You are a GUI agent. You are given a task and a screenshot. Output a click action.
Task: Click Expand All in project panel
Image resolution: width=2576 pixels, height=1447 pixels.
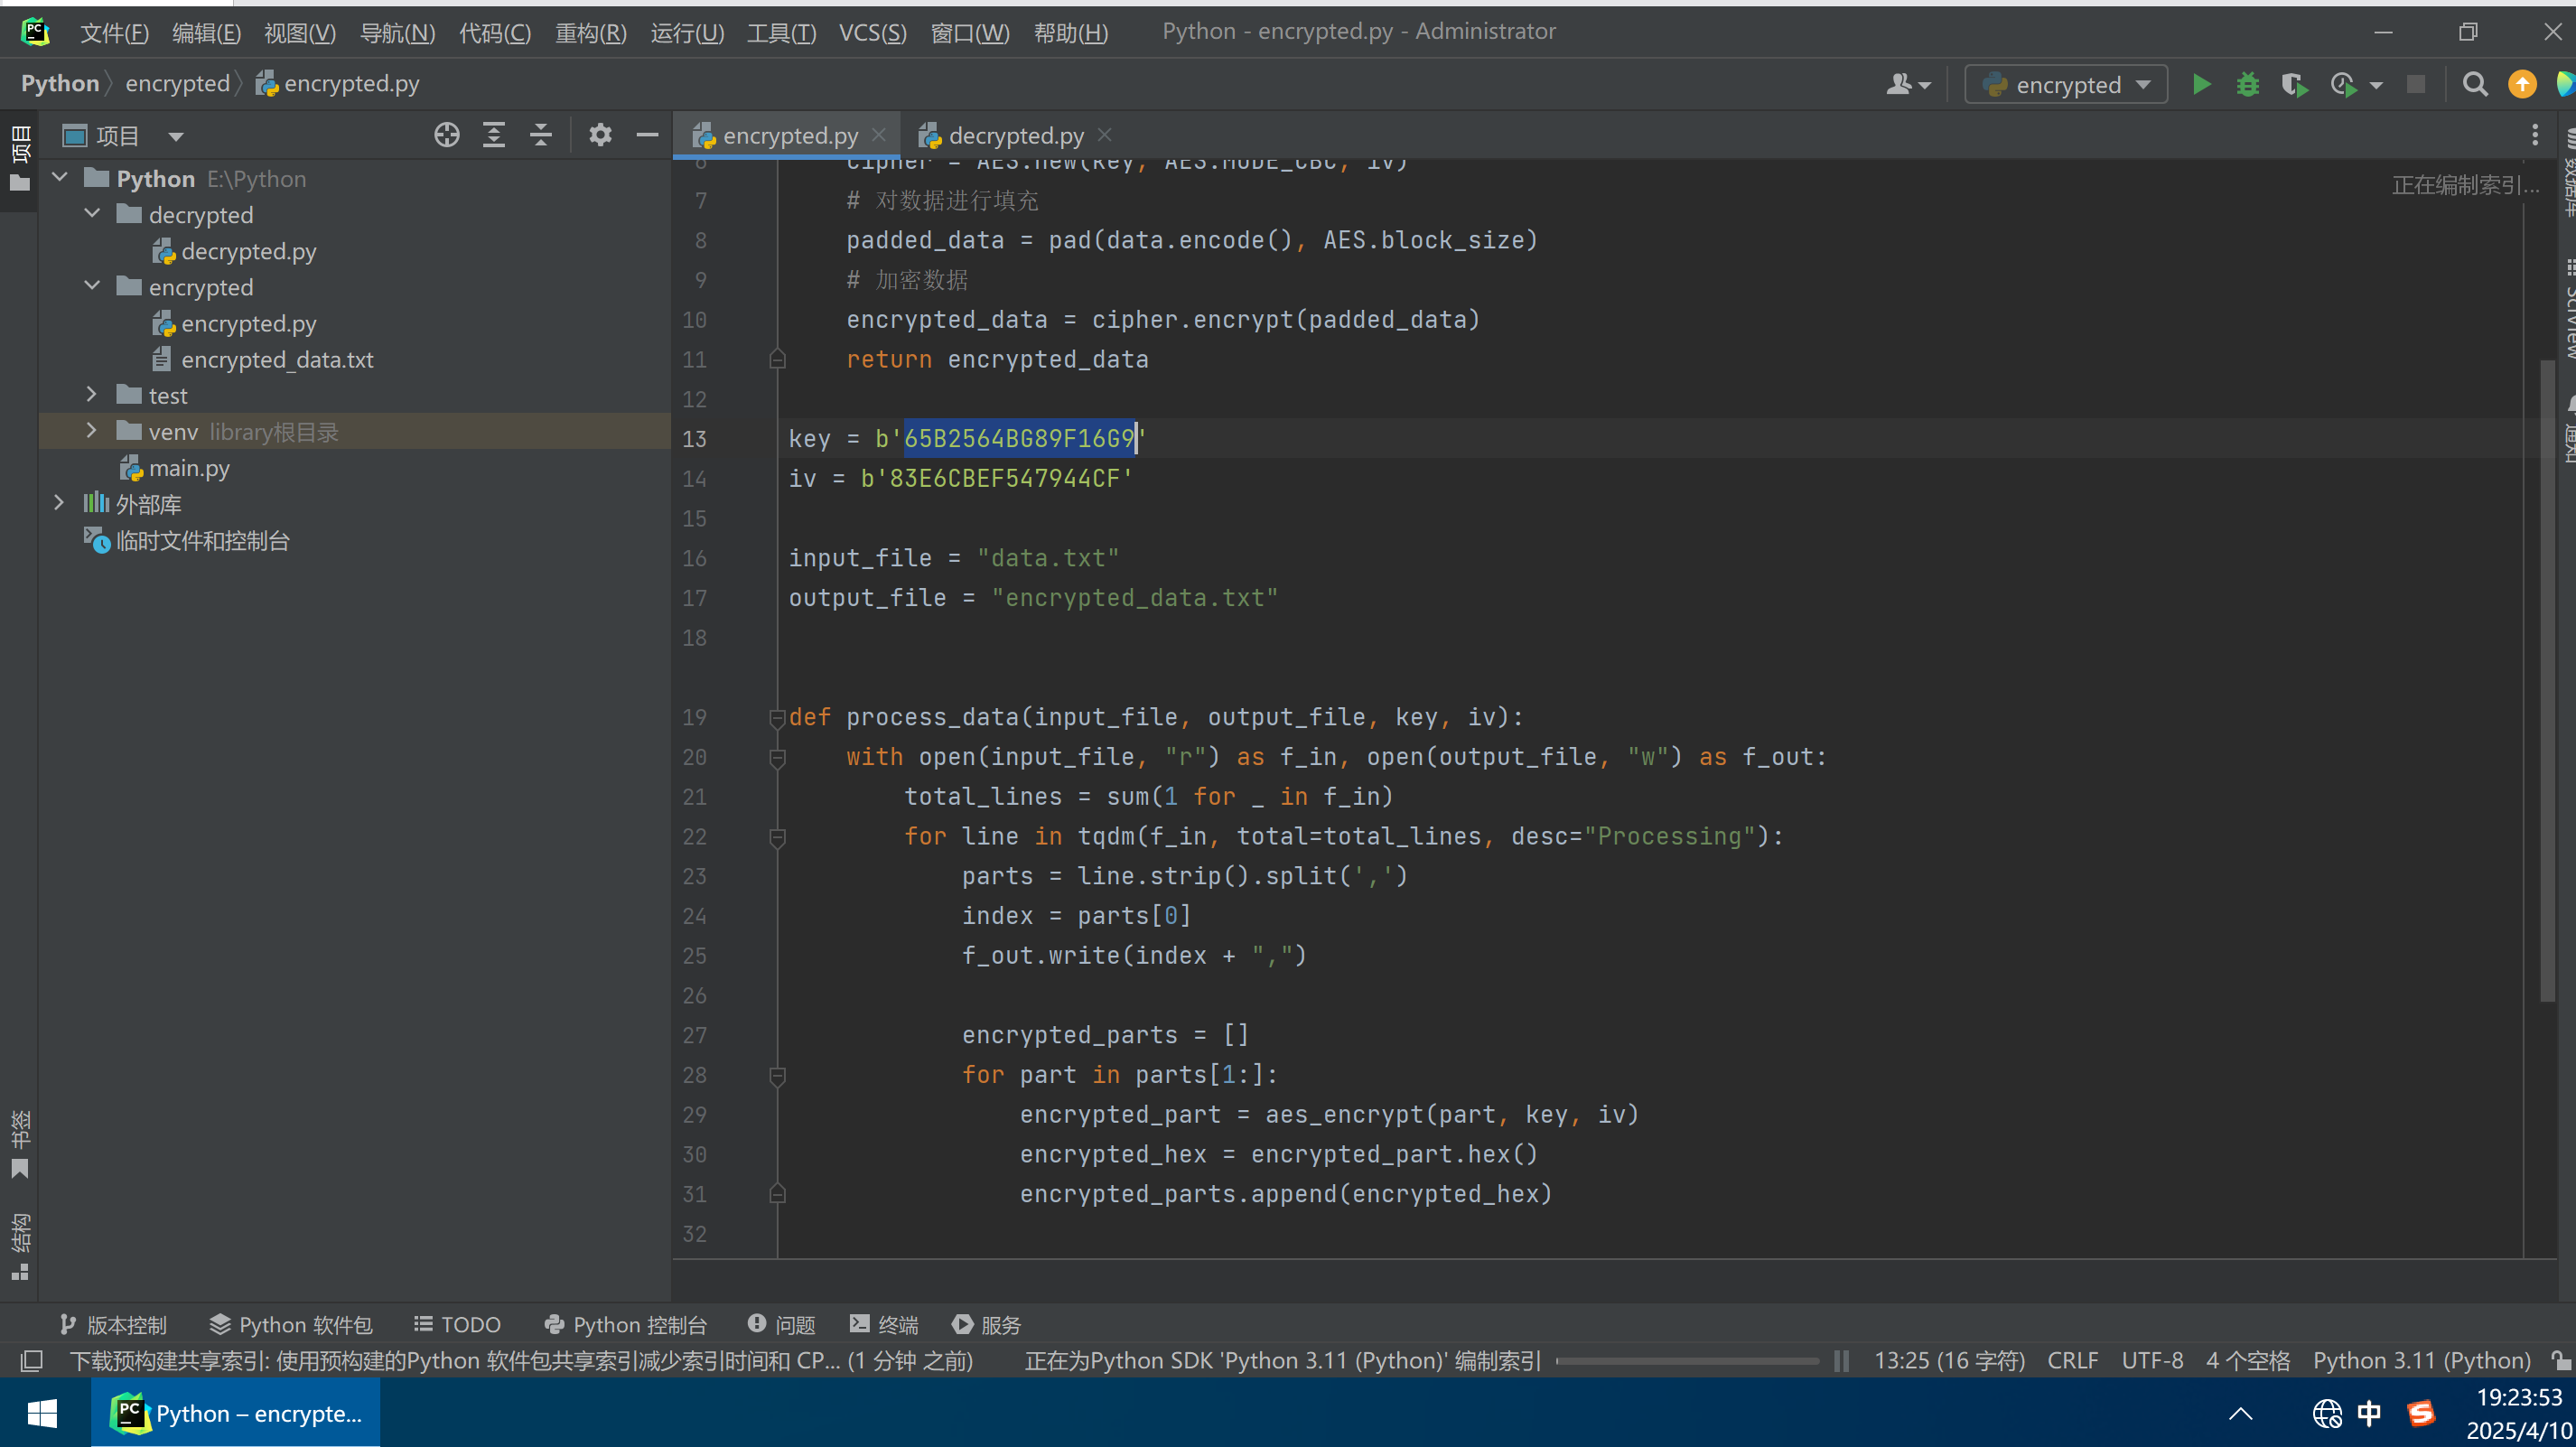click(x=494, y=135)
